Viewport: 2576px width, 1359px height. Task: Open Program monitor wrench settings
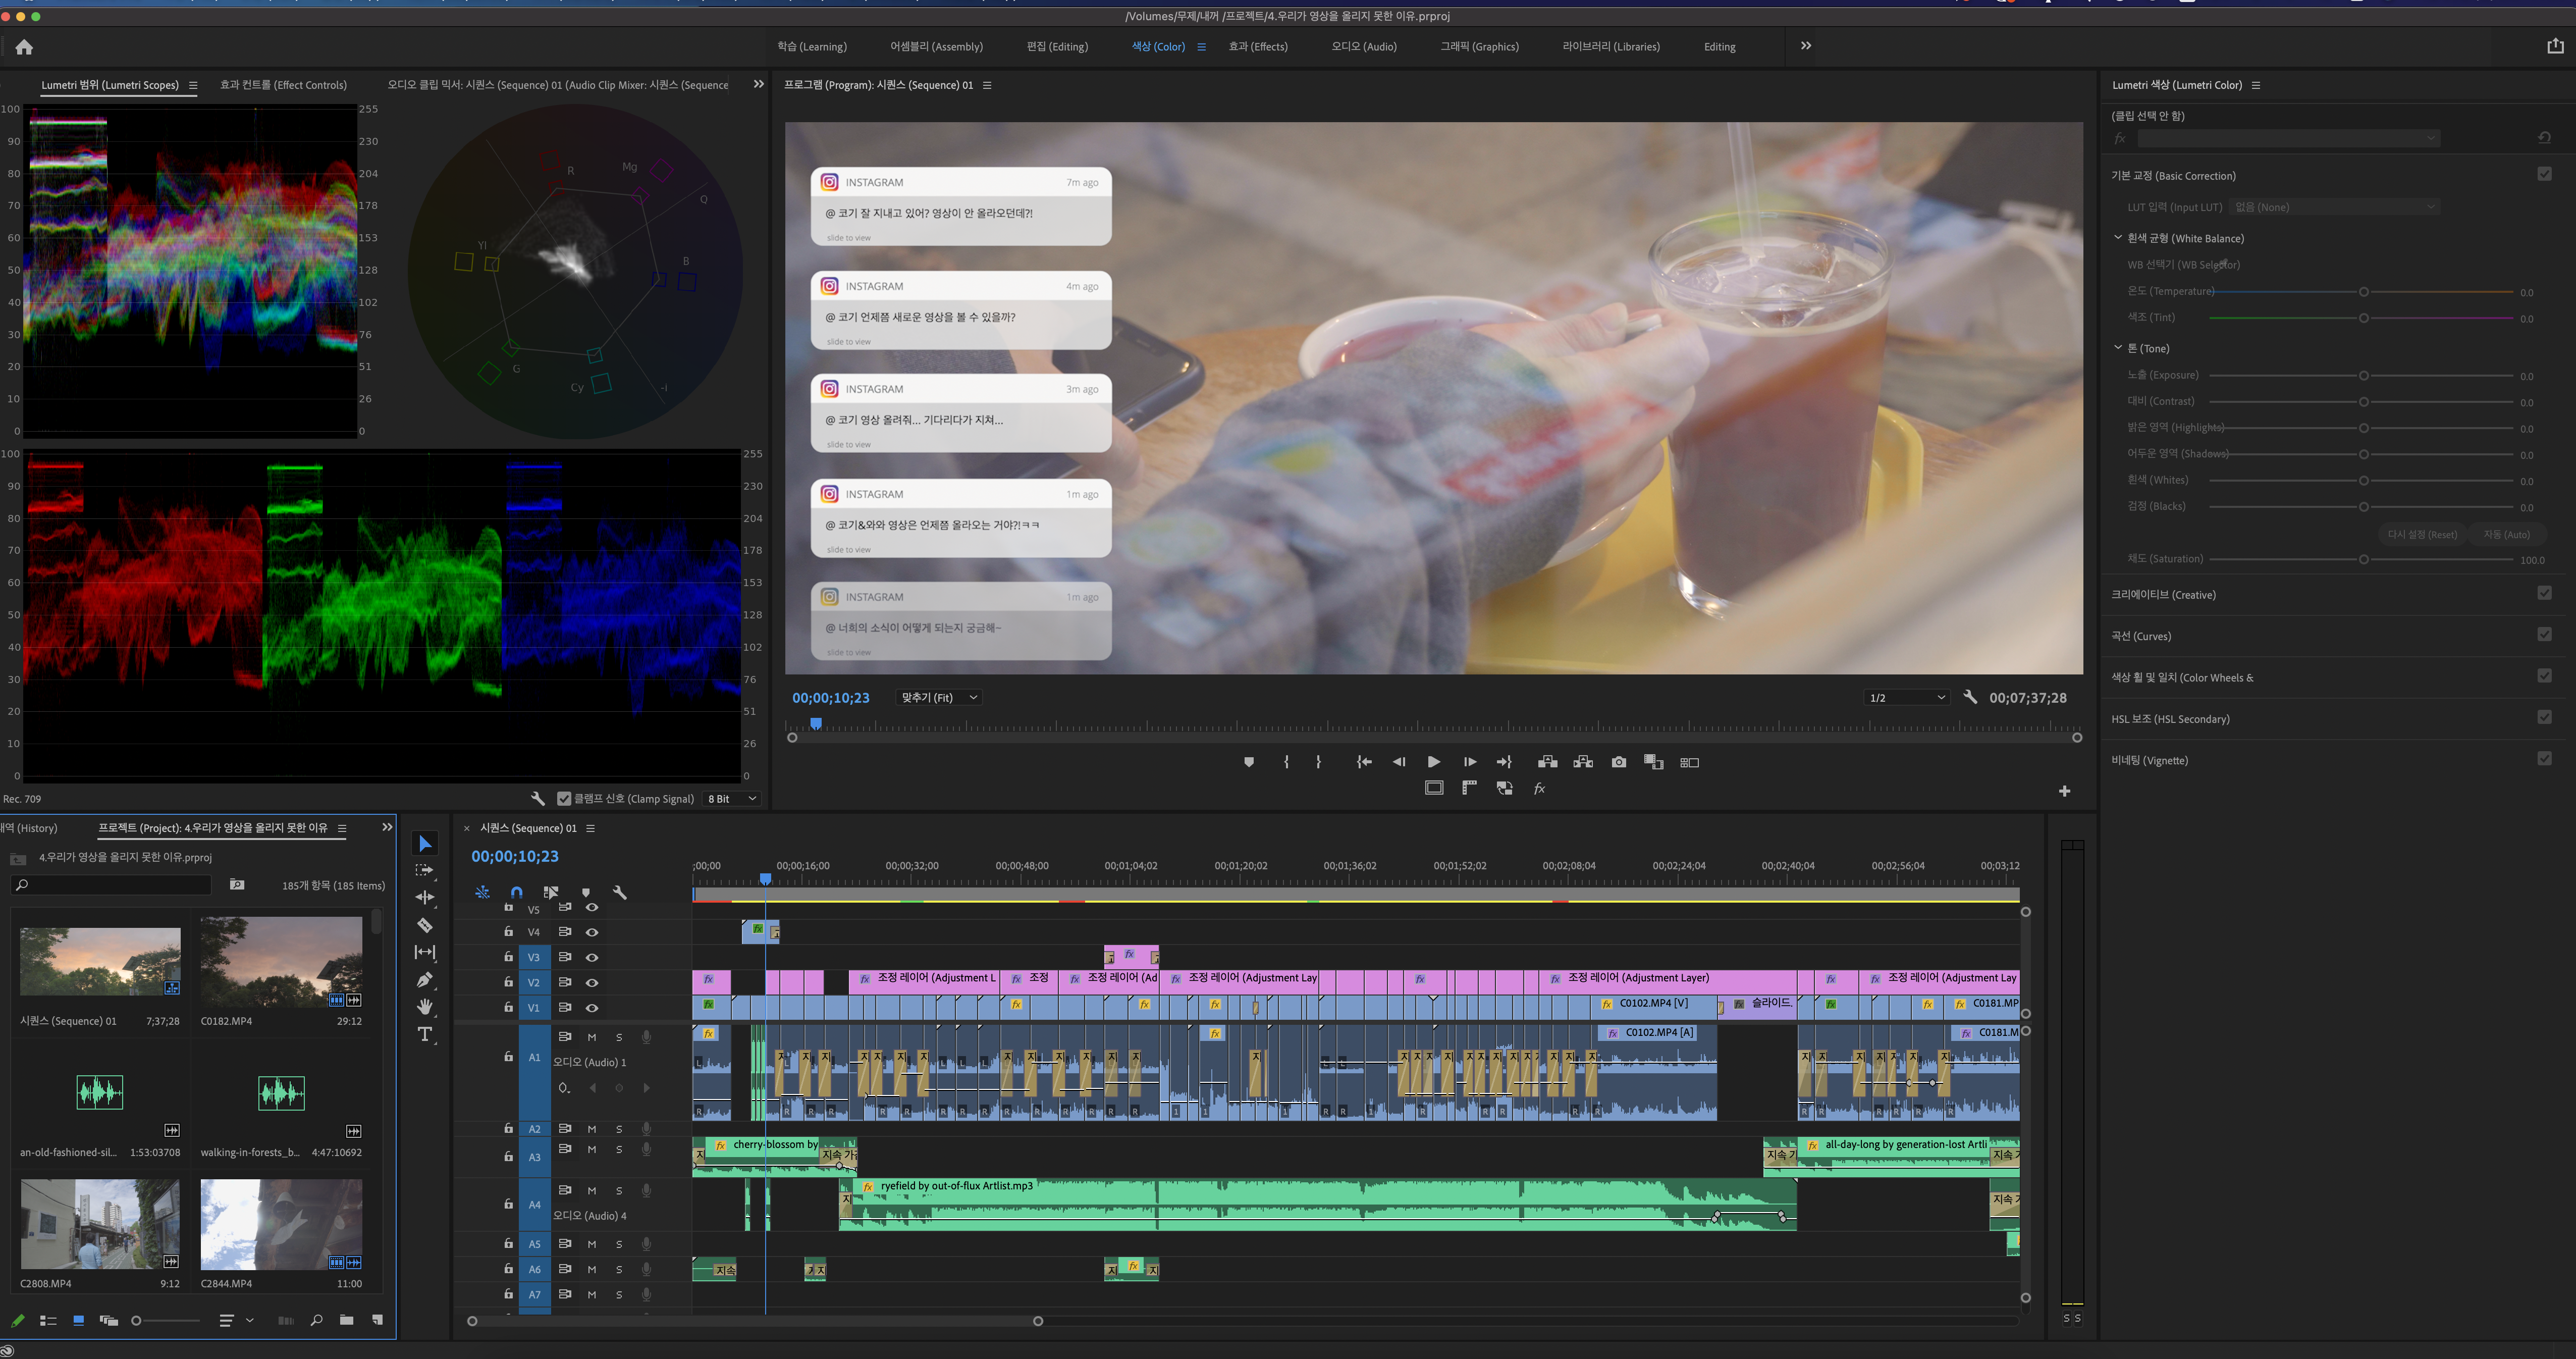pos(1970,697)
